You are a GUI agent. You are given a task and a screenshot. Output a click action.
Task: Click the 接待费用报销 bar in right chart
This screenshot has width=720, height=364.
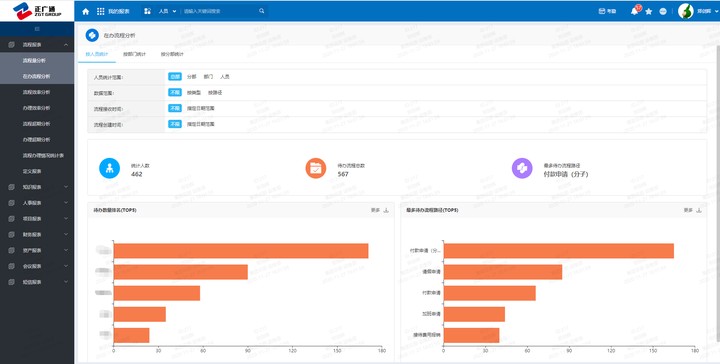click(x=471, y=335)
